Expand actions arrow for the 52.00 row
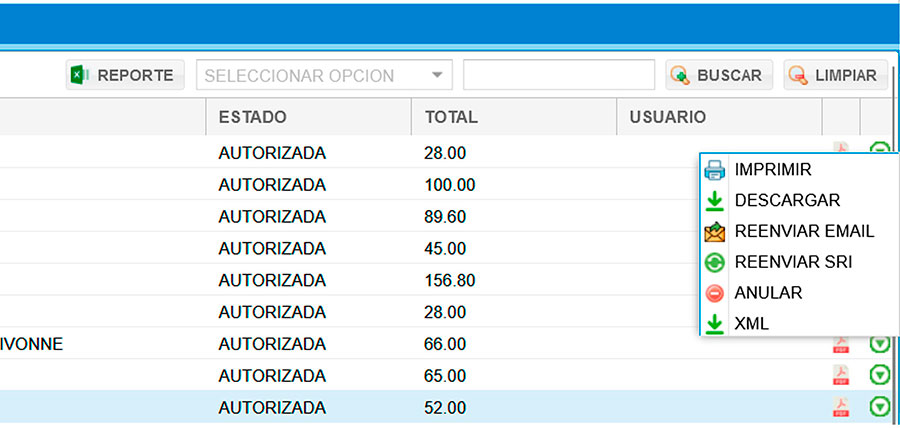 click(879, 407)
